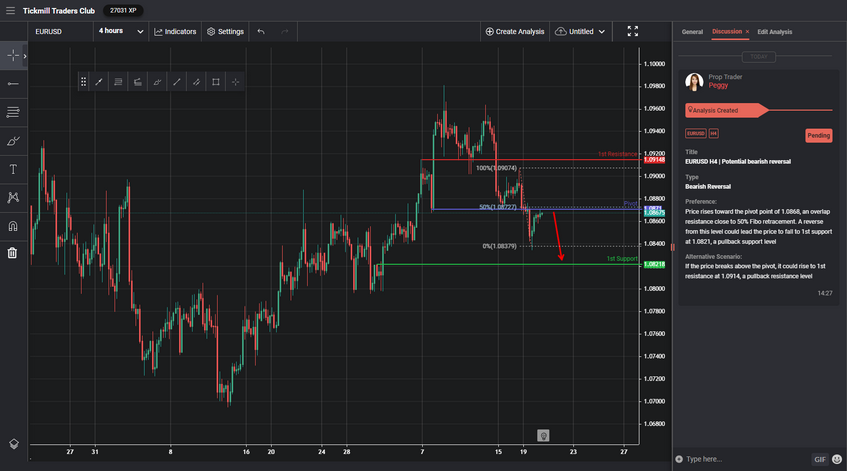847x471 pixels.
Task: Open the layers object tree icon
Action: coord(14,443)
